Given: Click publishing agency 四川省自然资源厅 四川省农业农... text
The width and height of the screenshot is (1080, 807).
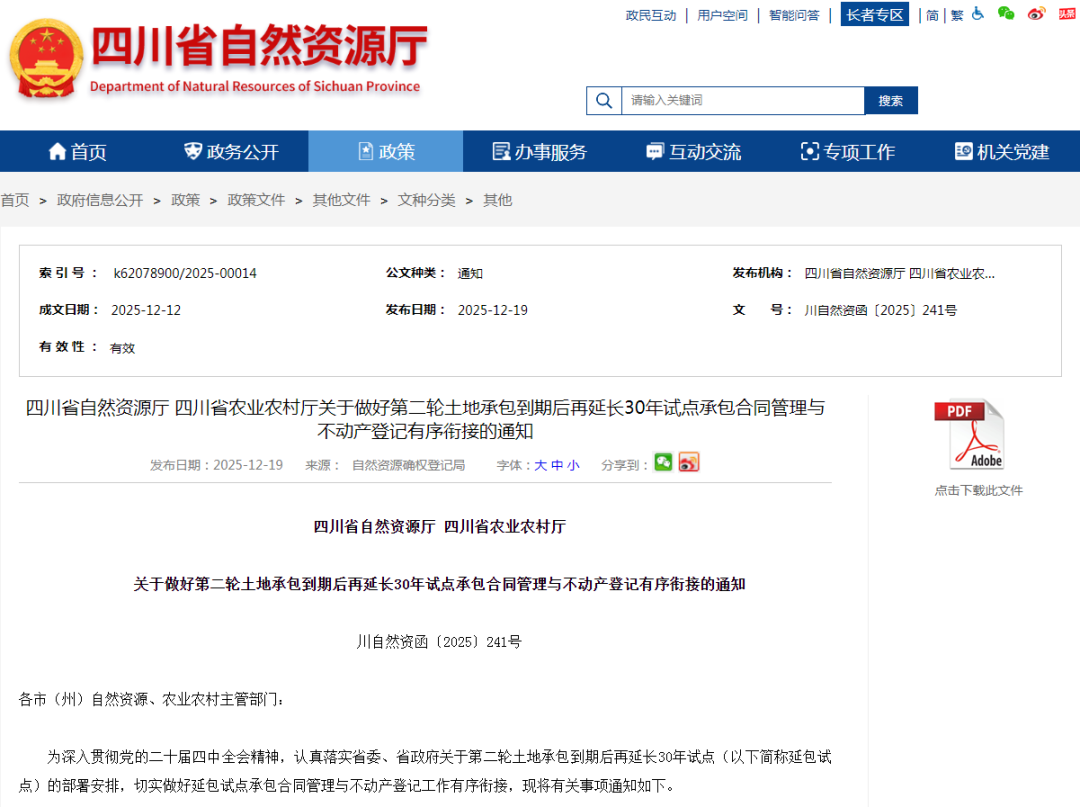Looking at the screenshot, I should 900,273.
